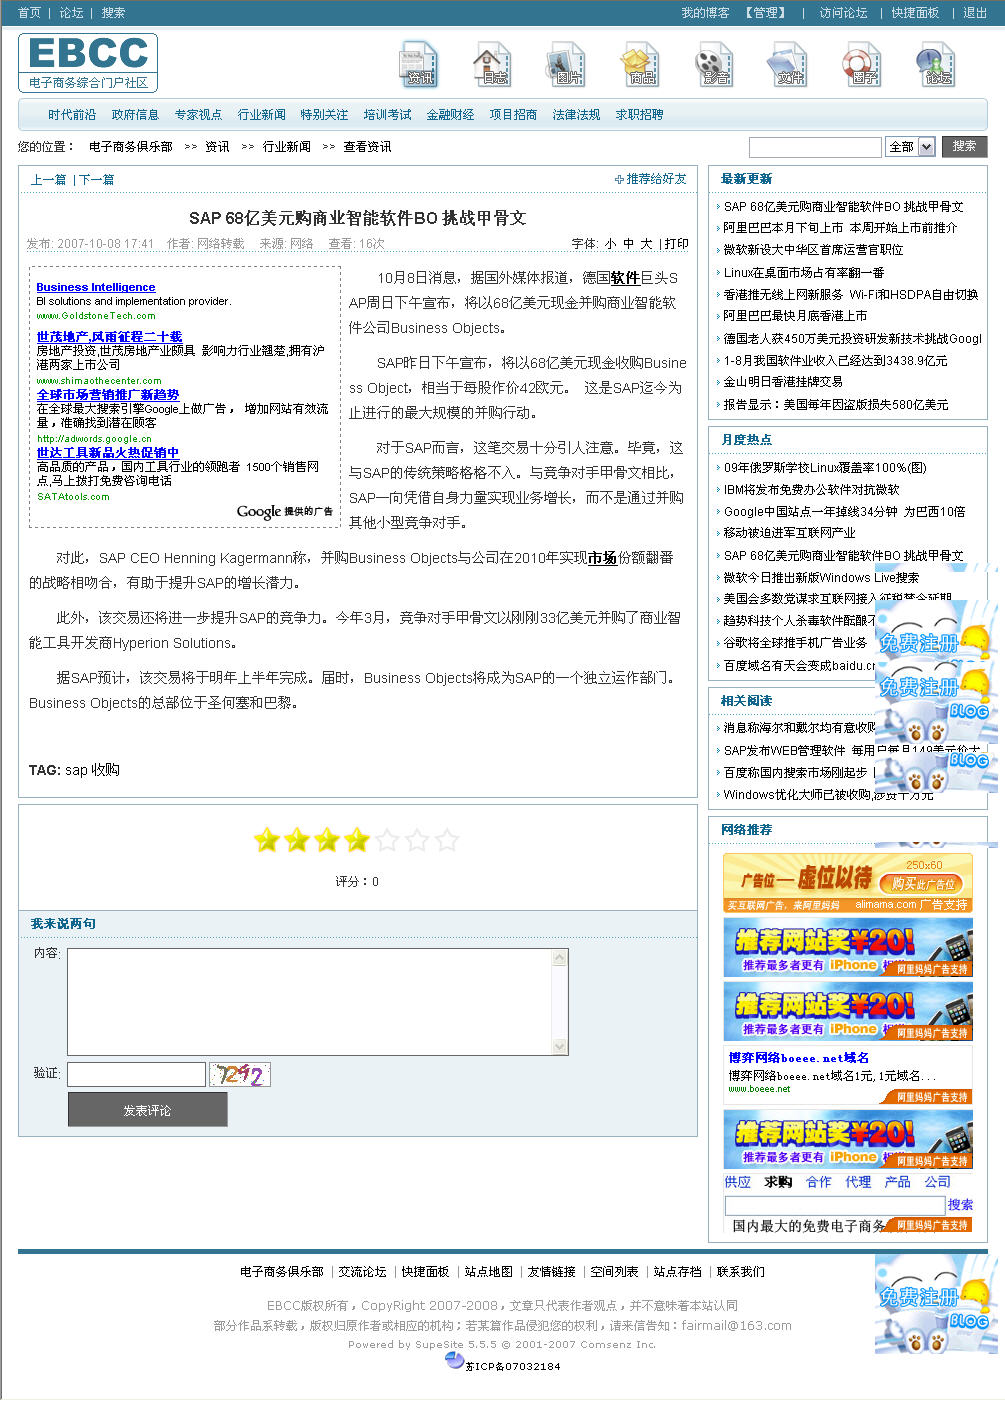Open 快捷面板 in the top bar
The height and width of the screenshot is (1401, 1005).
915,13
